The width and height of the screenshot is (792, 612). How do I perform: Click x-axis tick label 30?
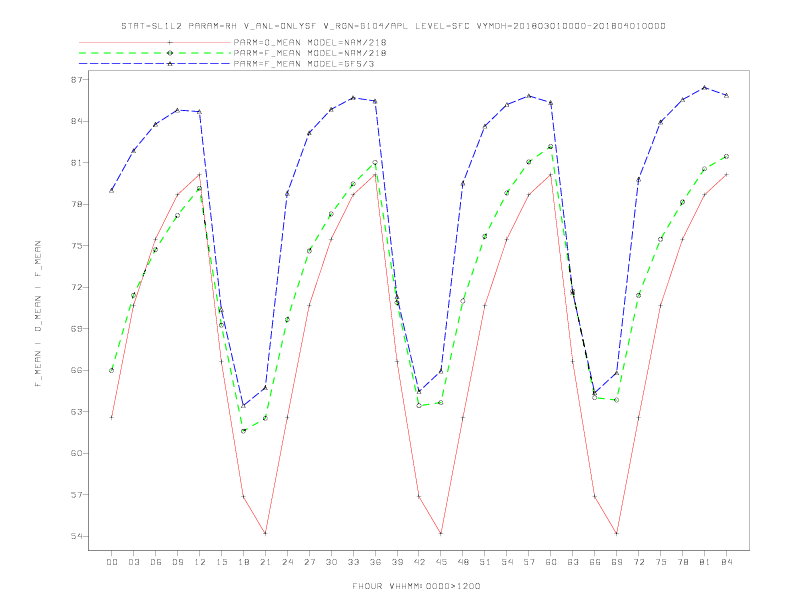pyautogui.click(x=331, y=562)
